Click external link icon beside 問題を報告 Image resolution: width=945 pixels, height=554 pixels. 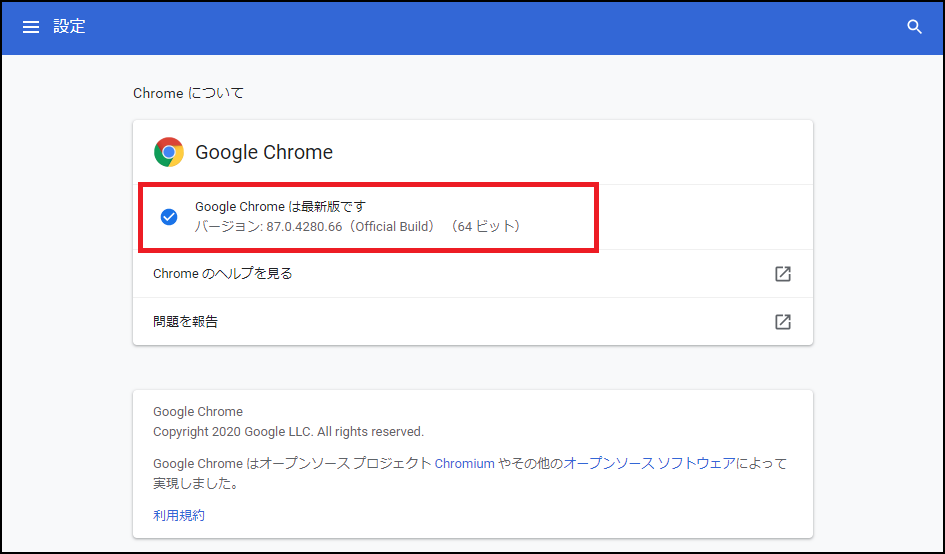783,322
